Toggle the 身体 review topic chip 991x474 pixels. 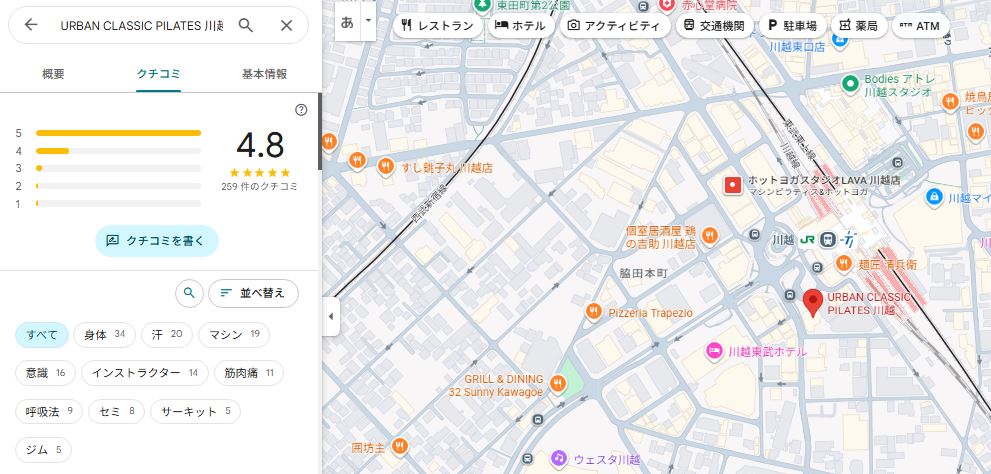coord(105,334)
